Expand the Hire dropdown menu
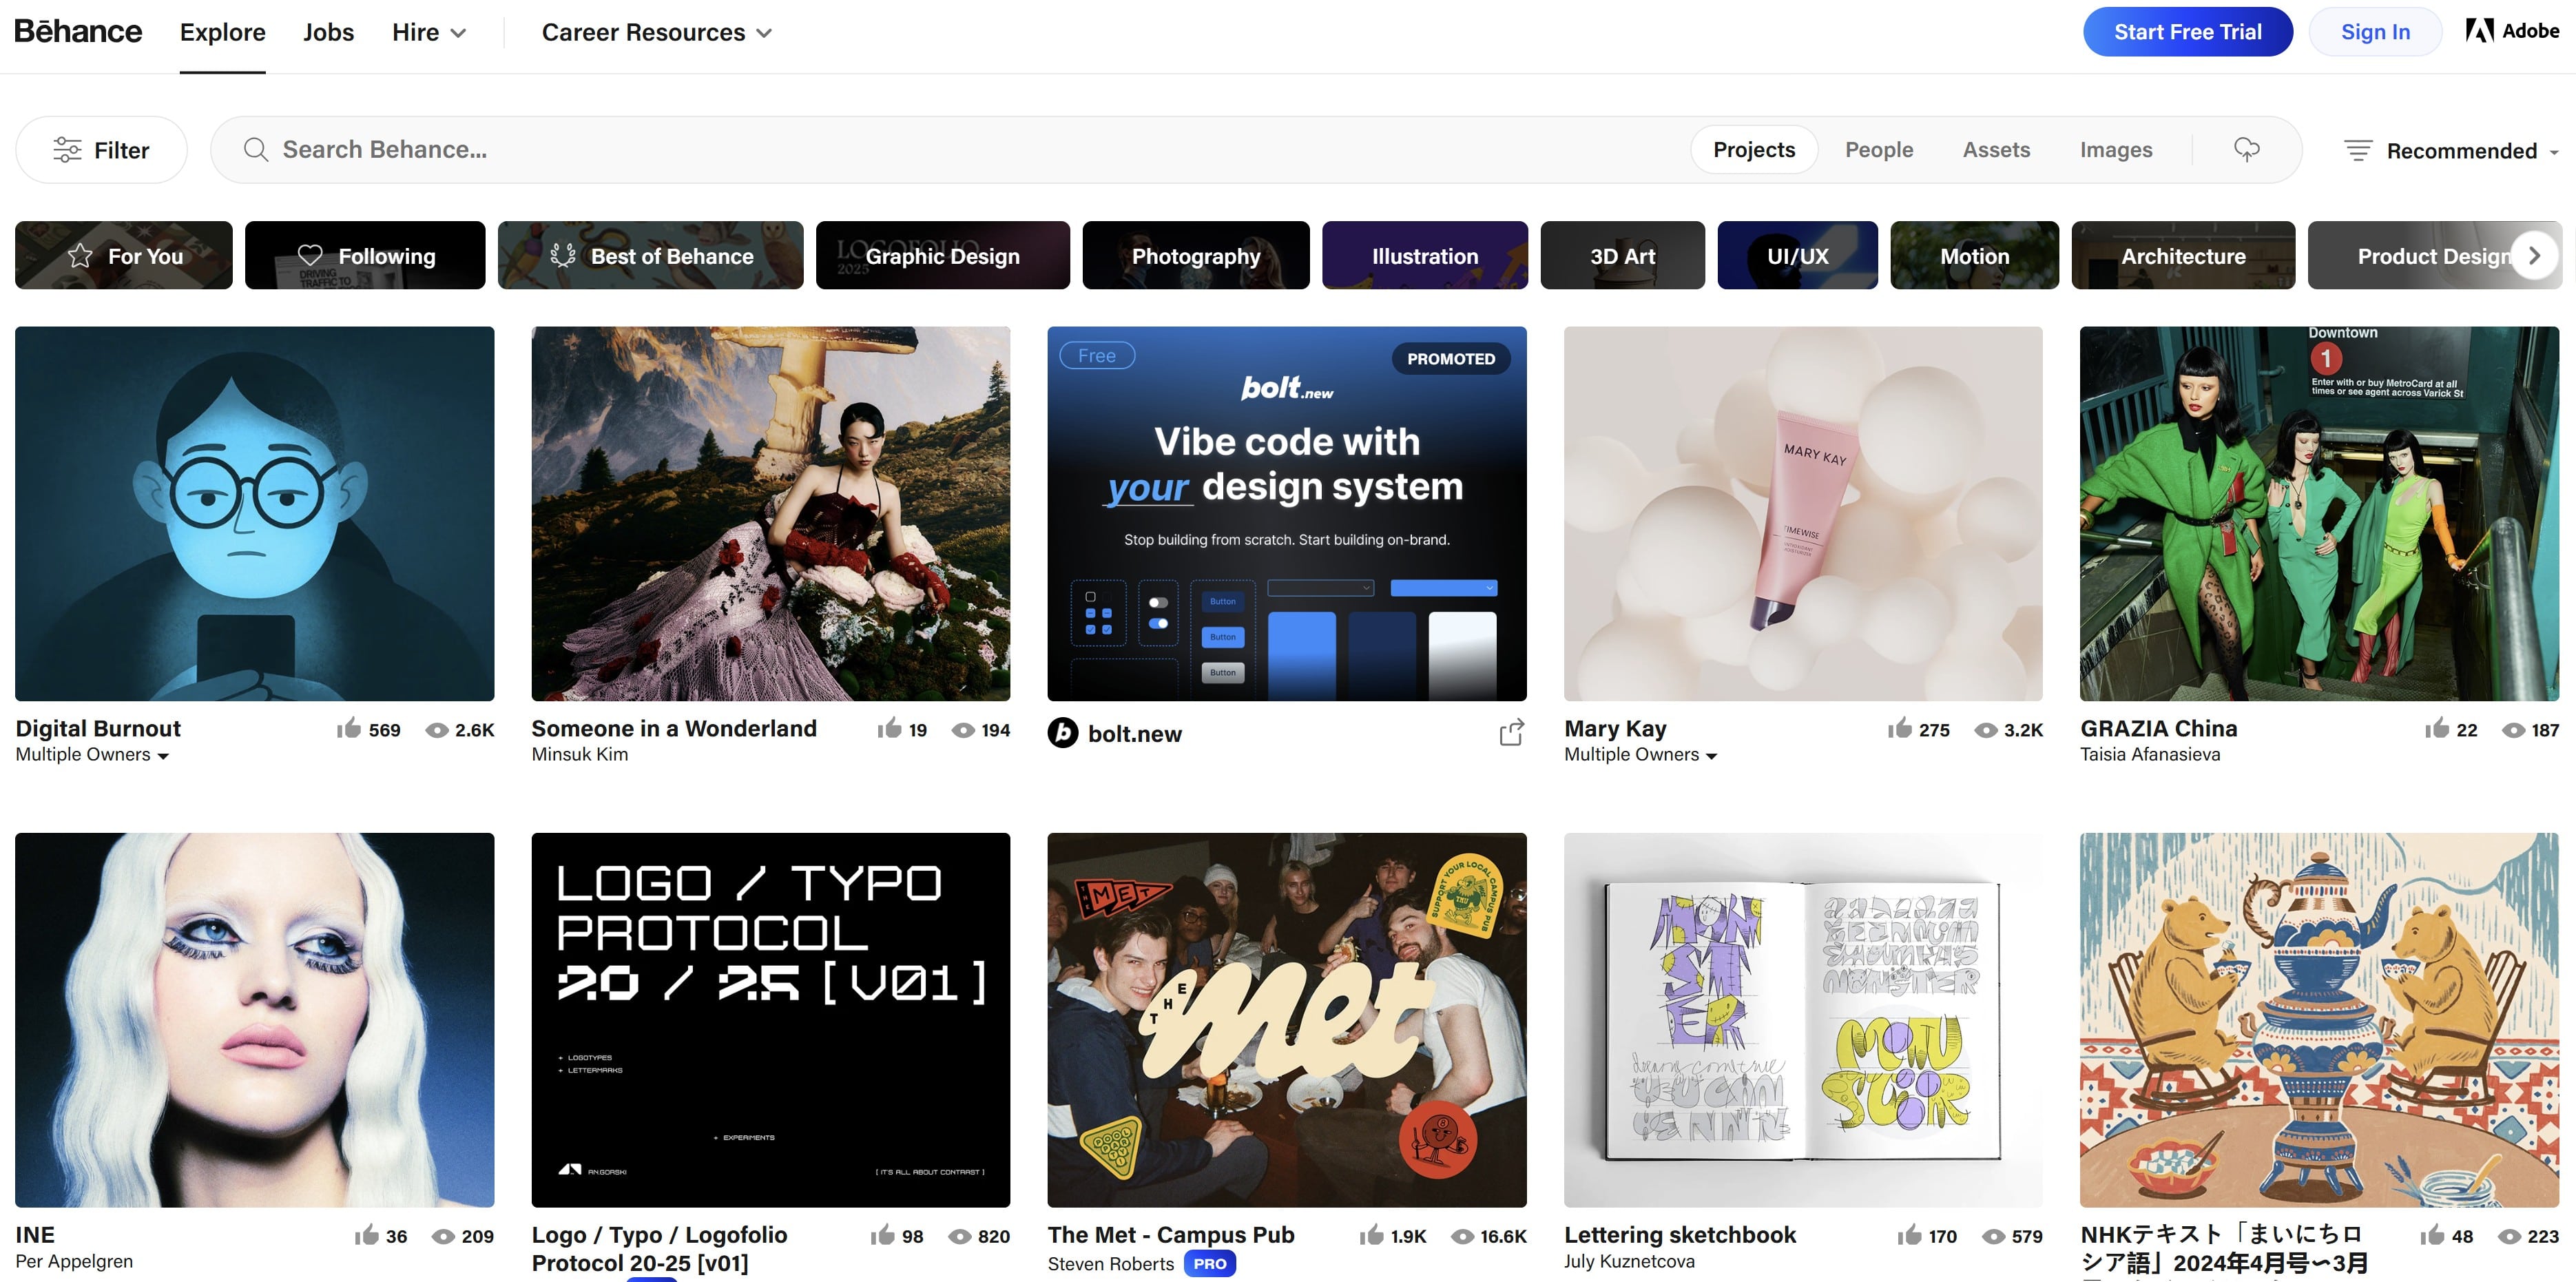Viewport: 2576px width, 1282px height. tap(429, 33)
